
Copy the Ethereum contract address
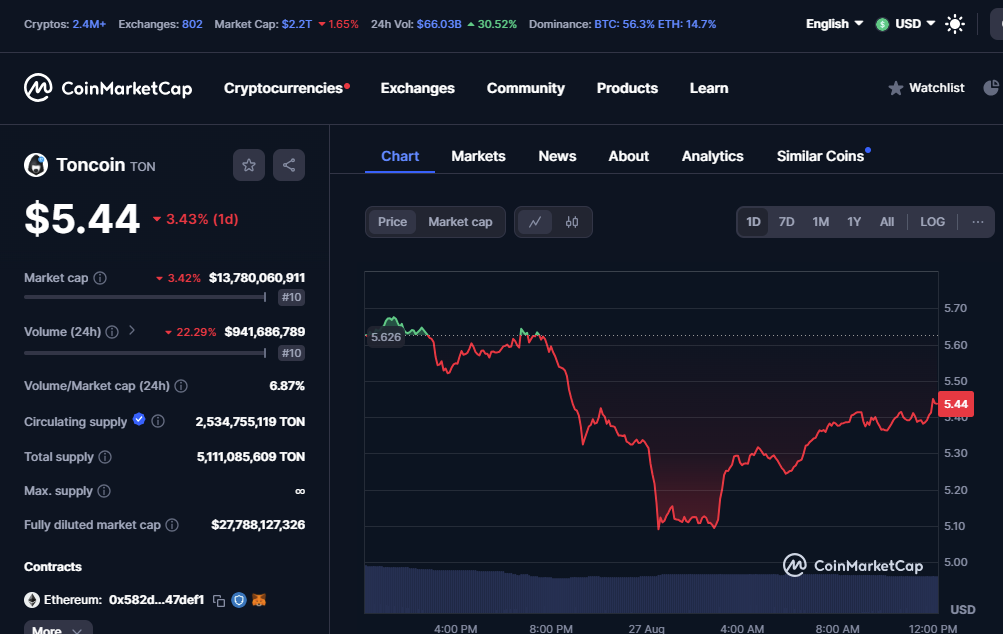pos(219,600)
